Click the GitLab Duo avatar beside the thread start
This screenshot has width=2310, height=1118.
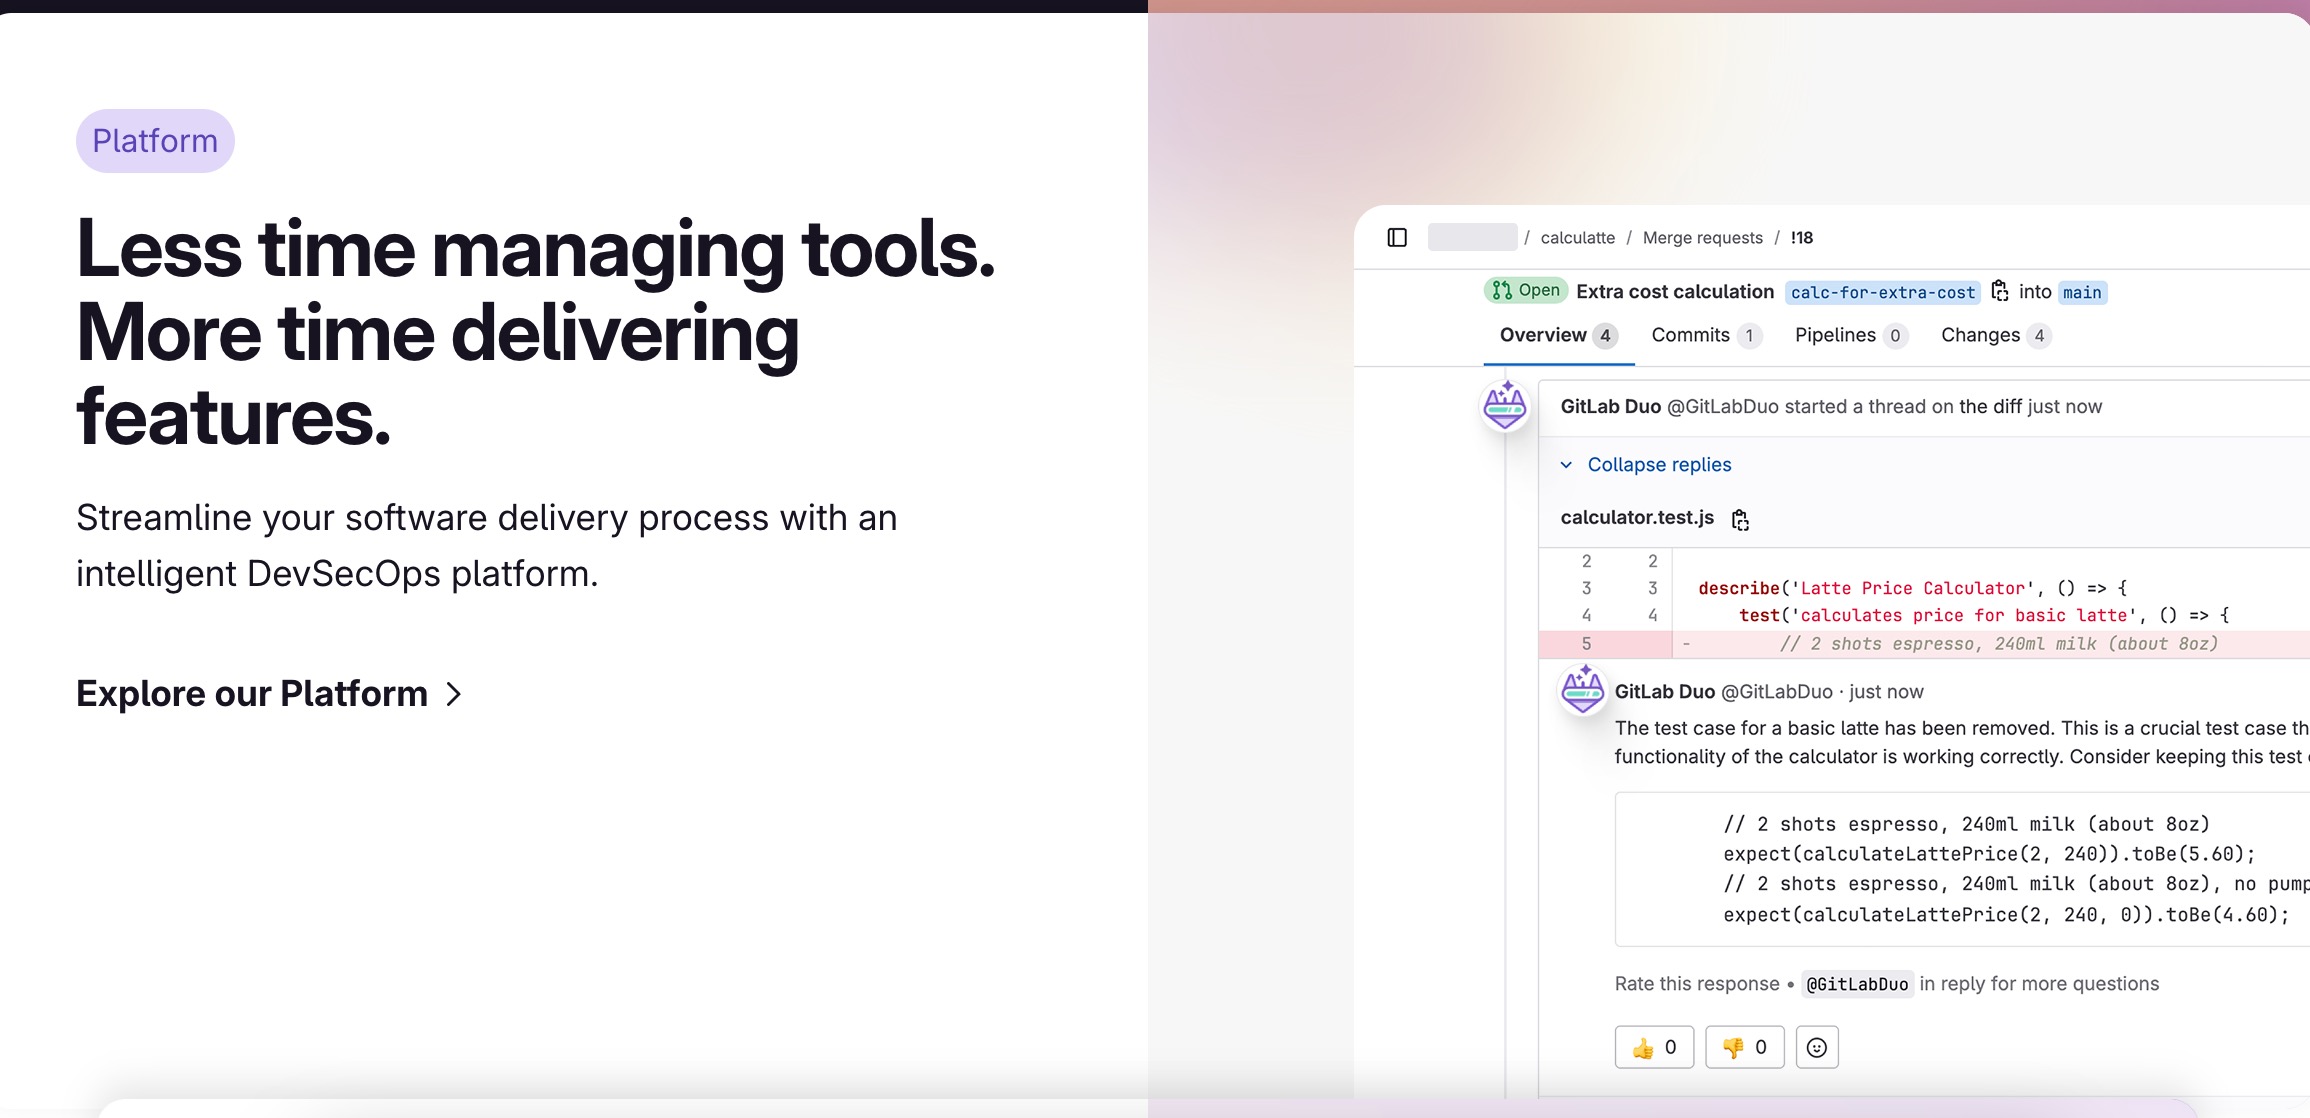(x=1505, y=406)
